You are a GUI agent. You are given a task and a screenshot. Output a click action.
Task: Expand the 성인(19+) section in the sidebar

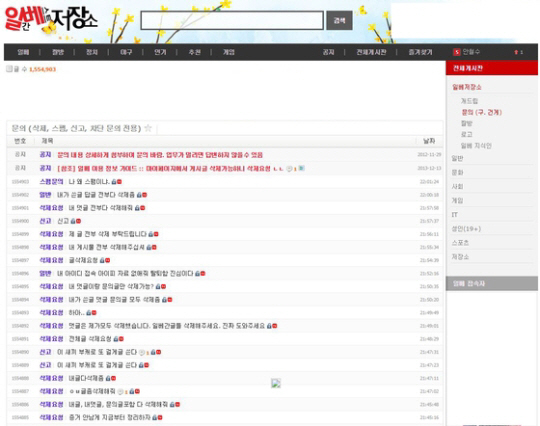point(466,229)
